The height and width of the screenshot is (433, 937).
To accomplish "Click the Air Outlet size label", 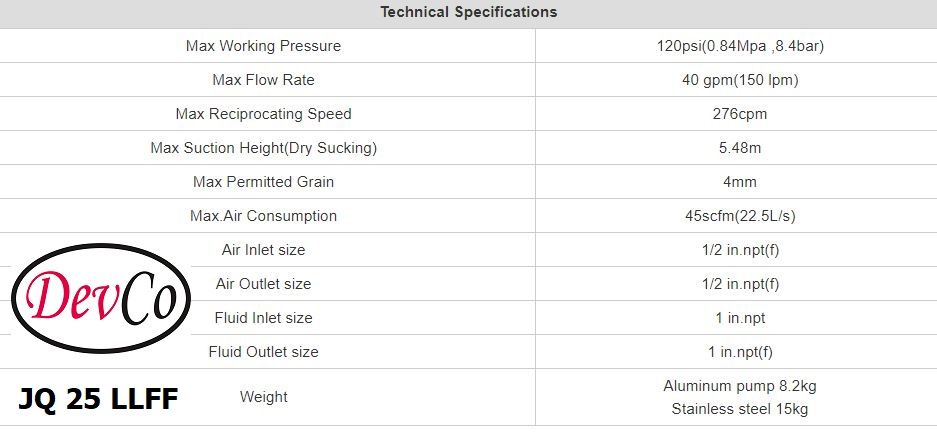I will click(263, 284).
